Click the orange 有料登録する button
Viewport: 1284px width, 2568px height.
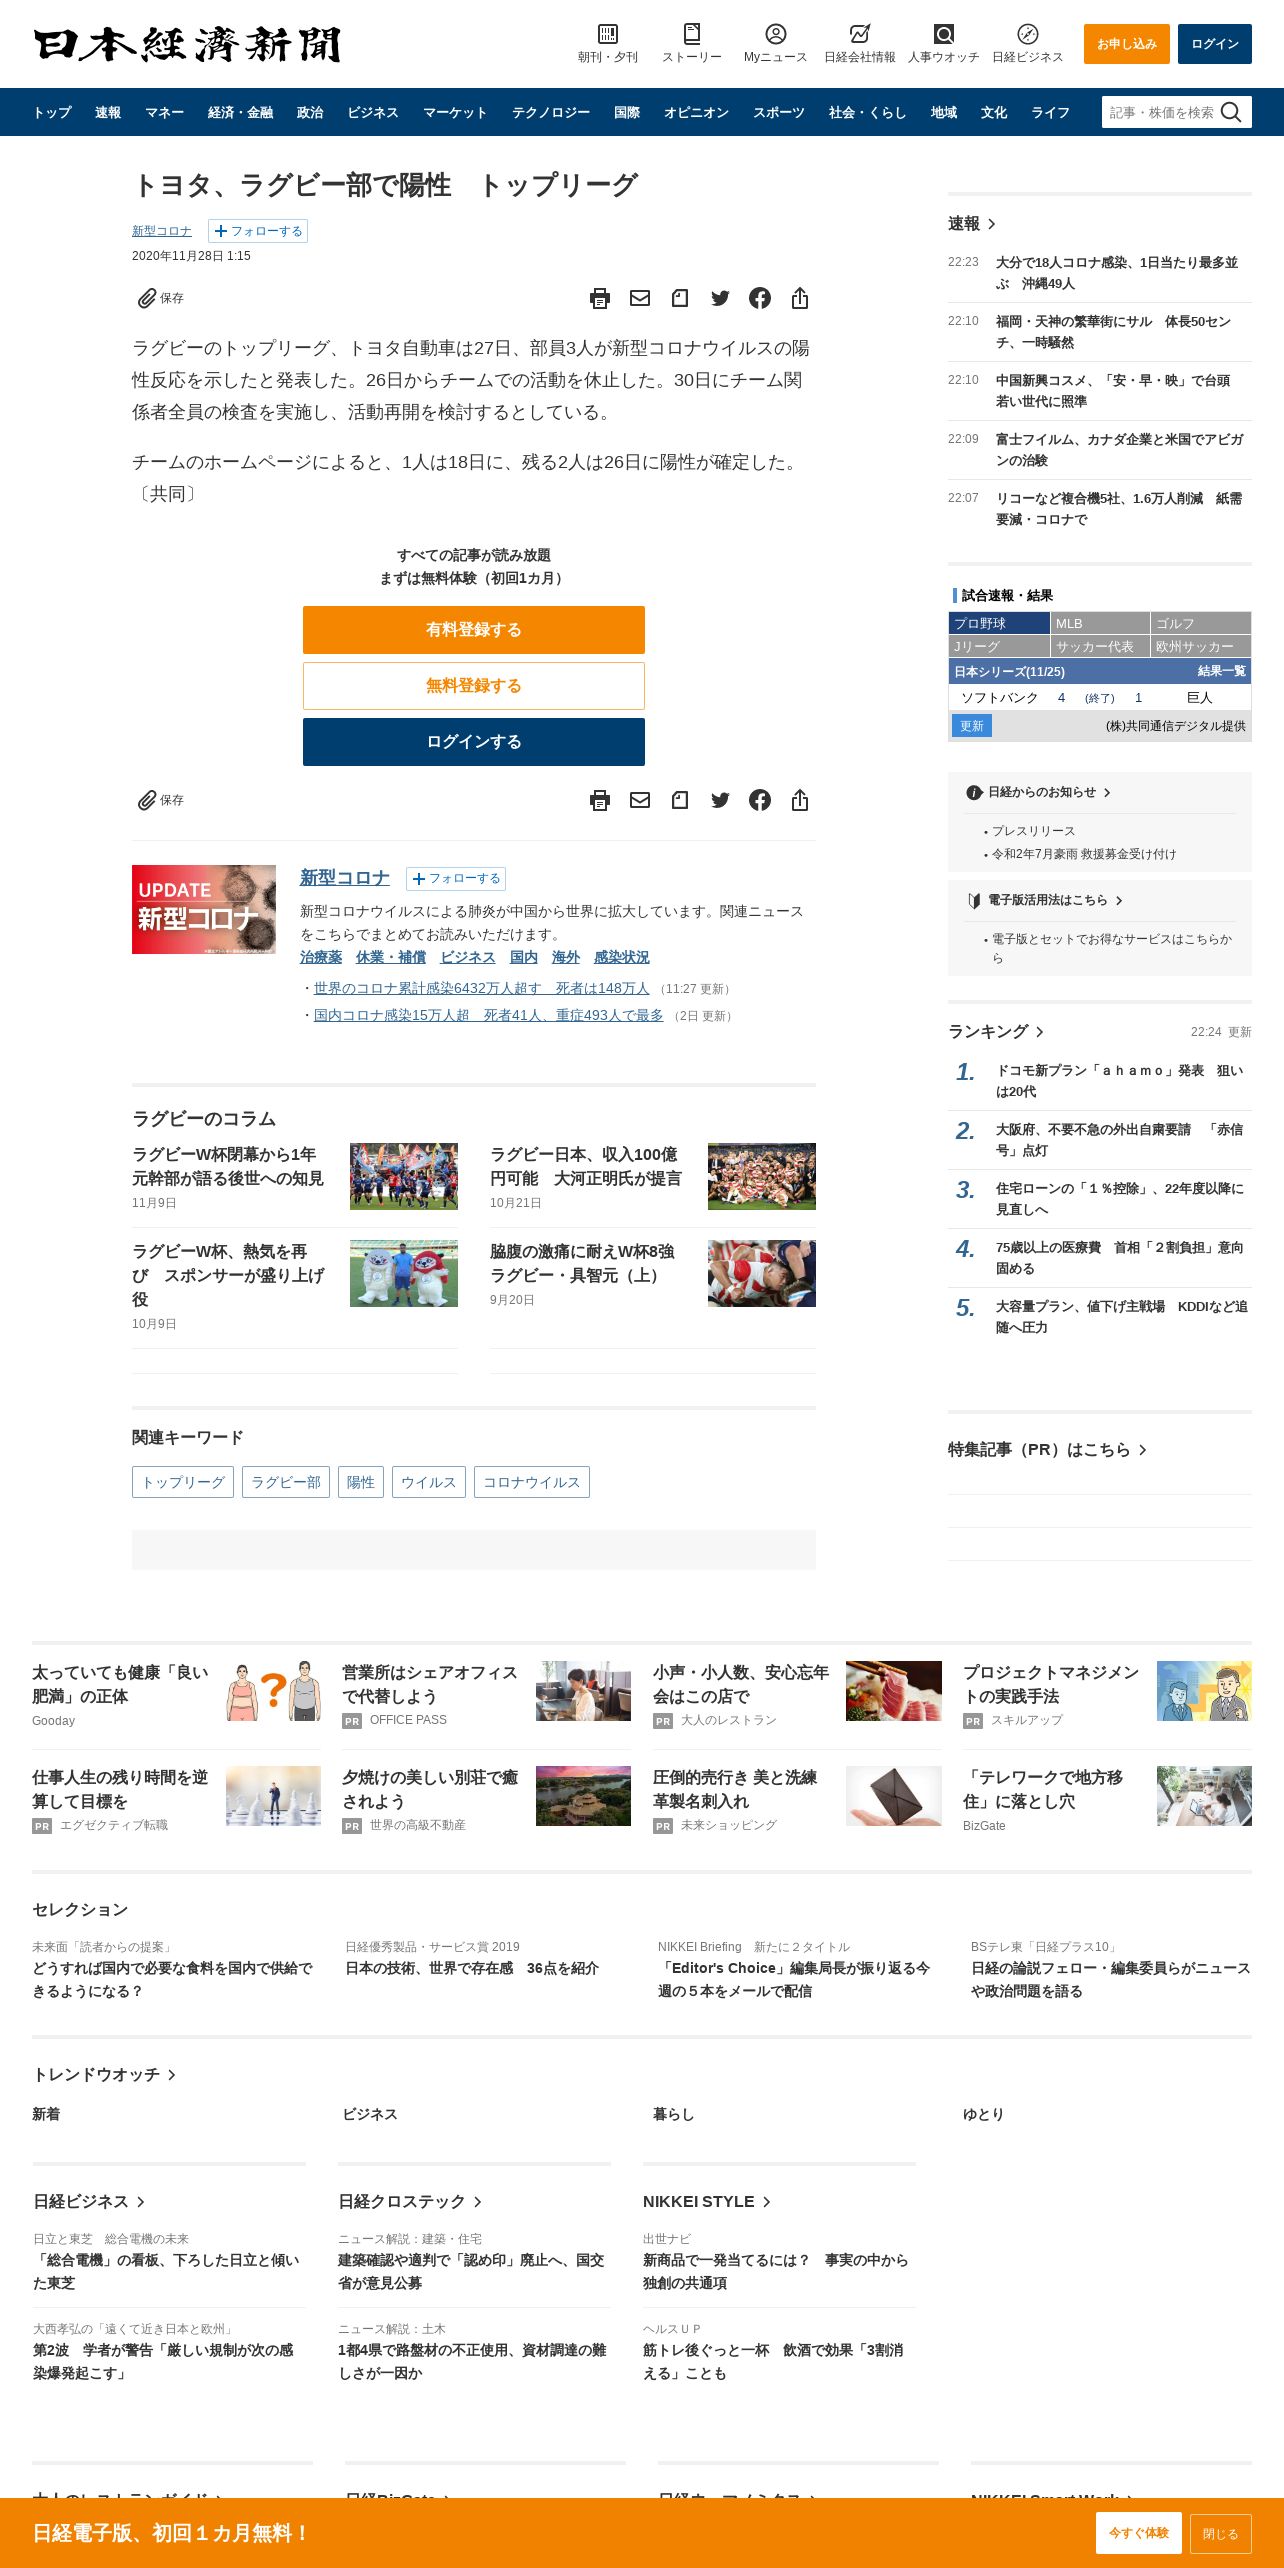point(474,630)
